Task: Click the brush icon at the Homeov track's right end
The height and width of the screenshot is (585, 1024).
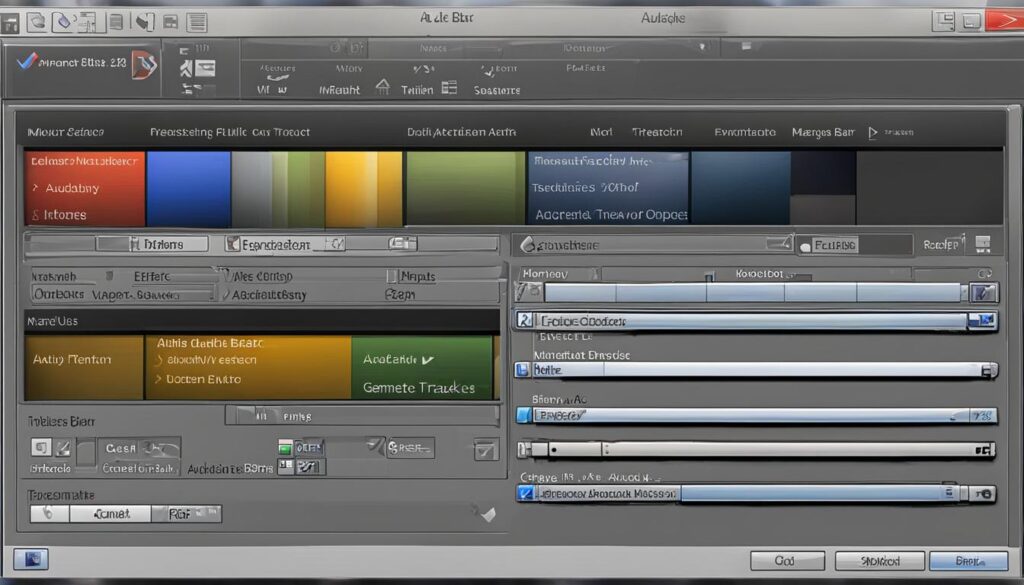Action: pyautogui.click(x=984, y=292)
